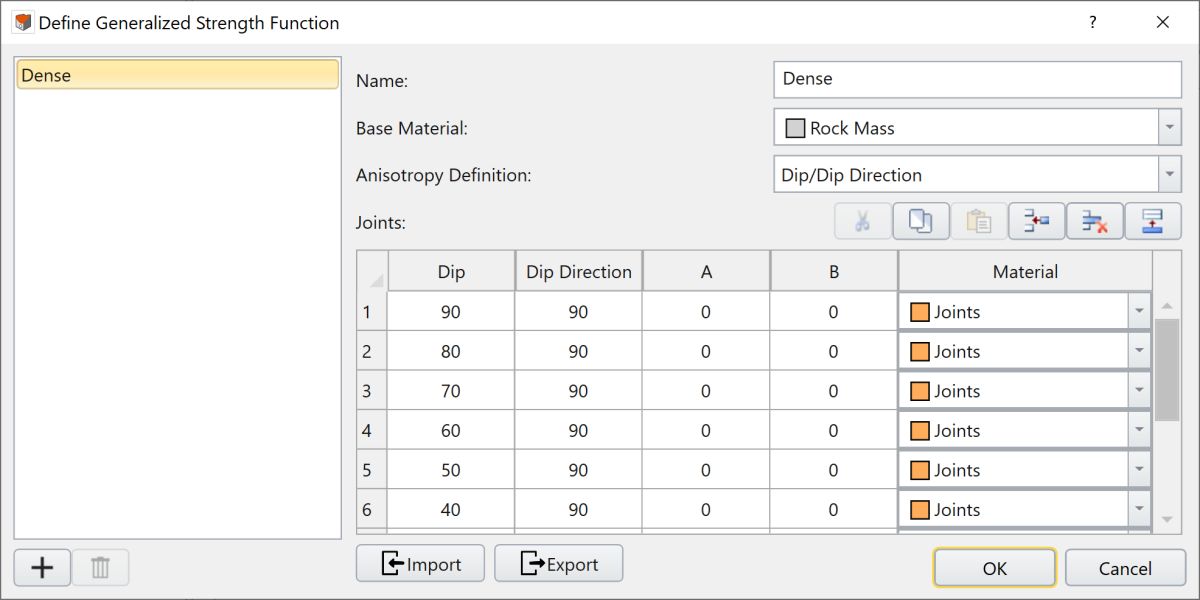
Task: Select the Dense function in the list
Action: click(x=177, y=75)
